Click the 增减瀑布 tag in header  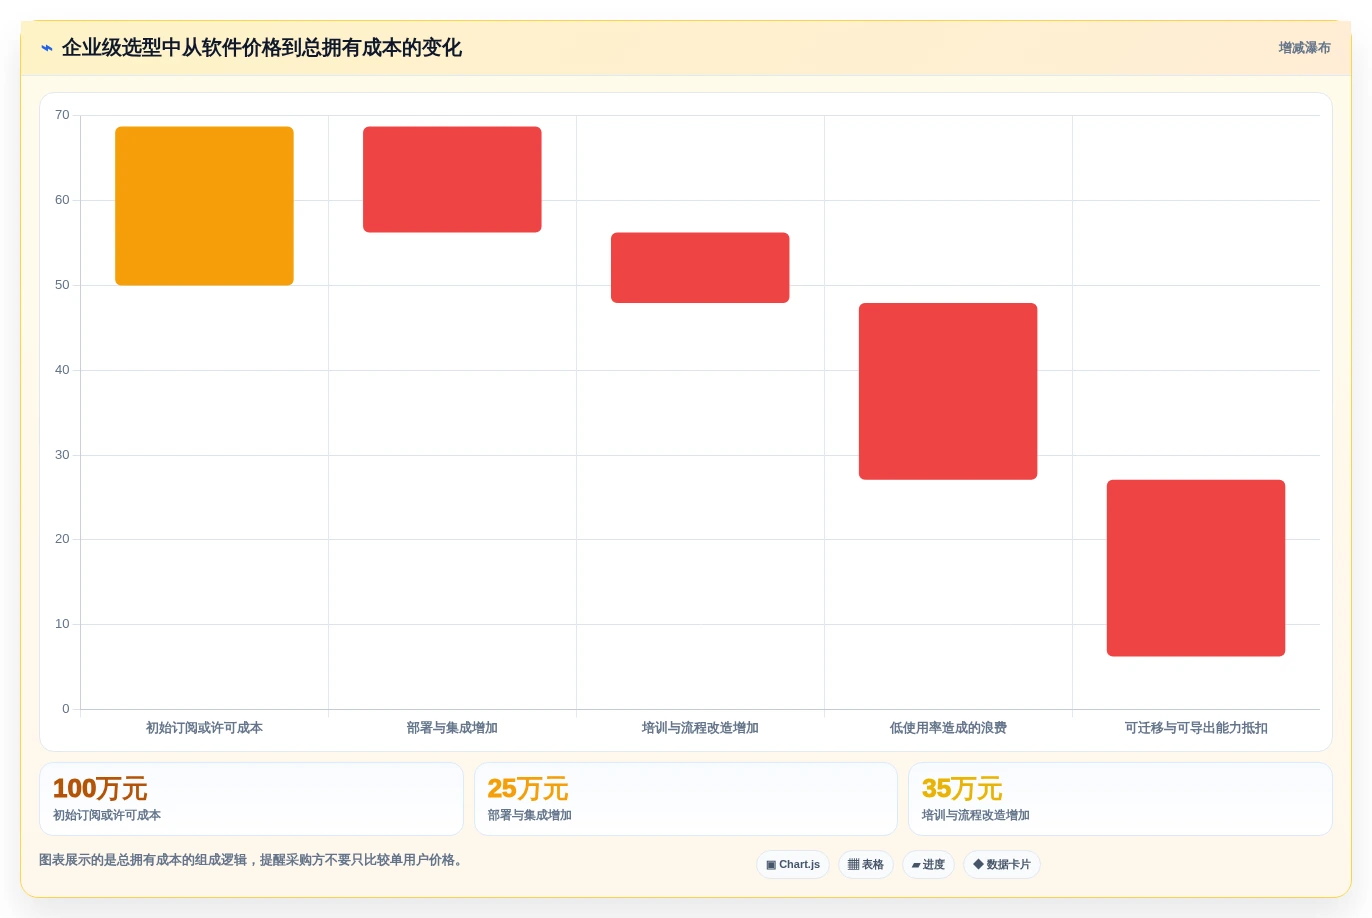1304,48
